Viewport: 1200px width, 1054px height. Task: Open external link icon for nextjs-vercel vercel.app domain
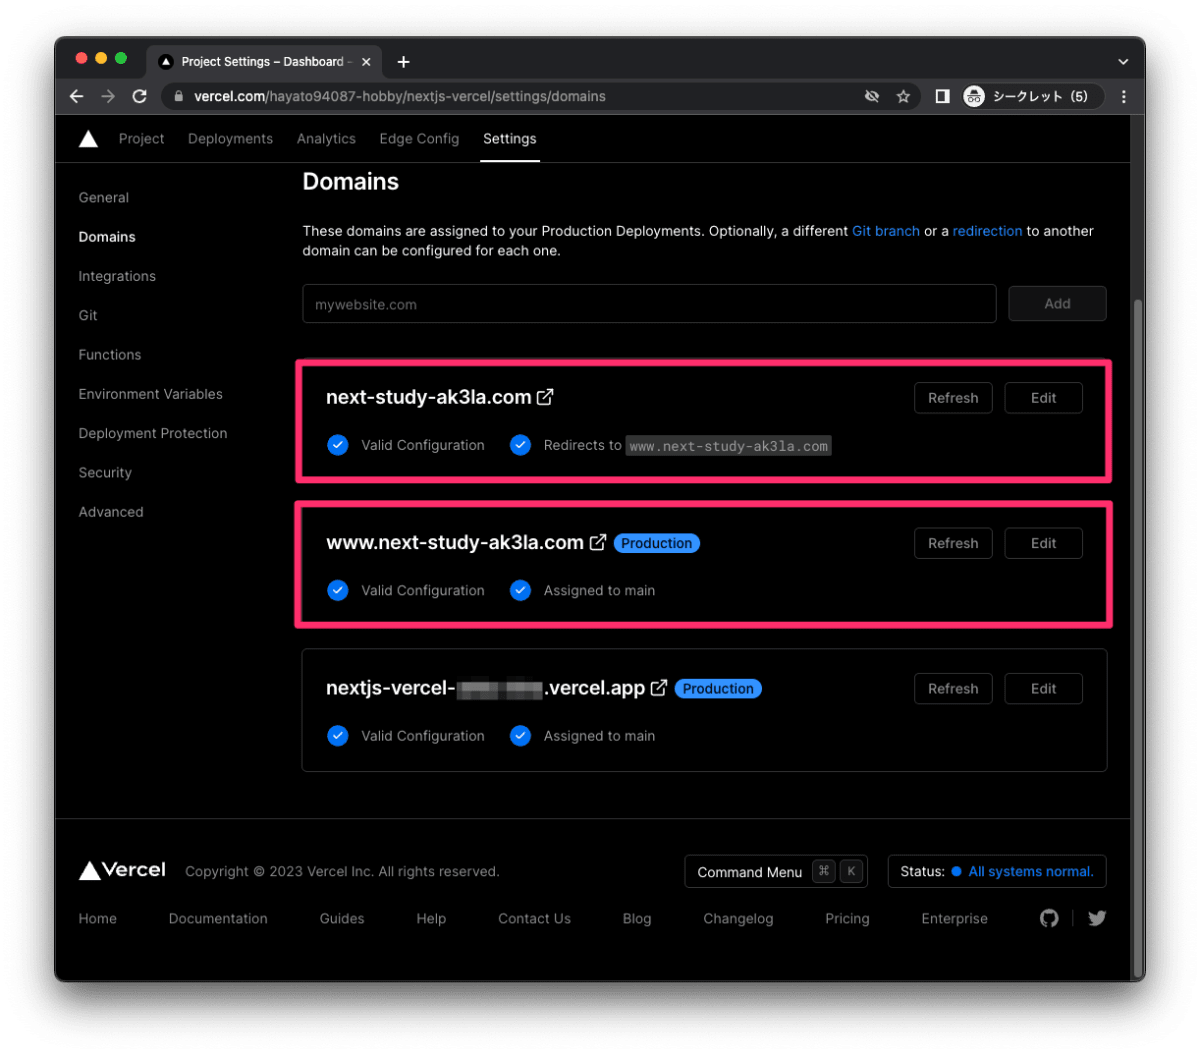659,688
